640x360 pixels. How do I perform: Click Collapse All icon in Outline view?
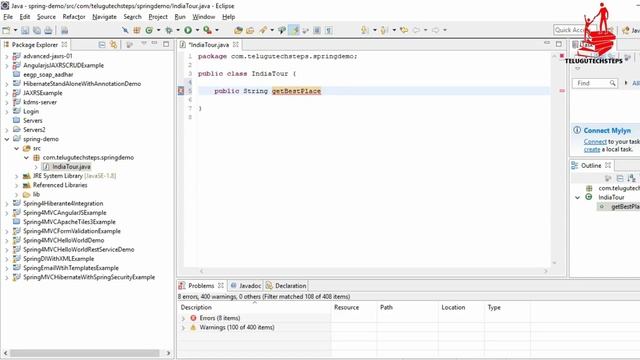(x=620, y=178)
